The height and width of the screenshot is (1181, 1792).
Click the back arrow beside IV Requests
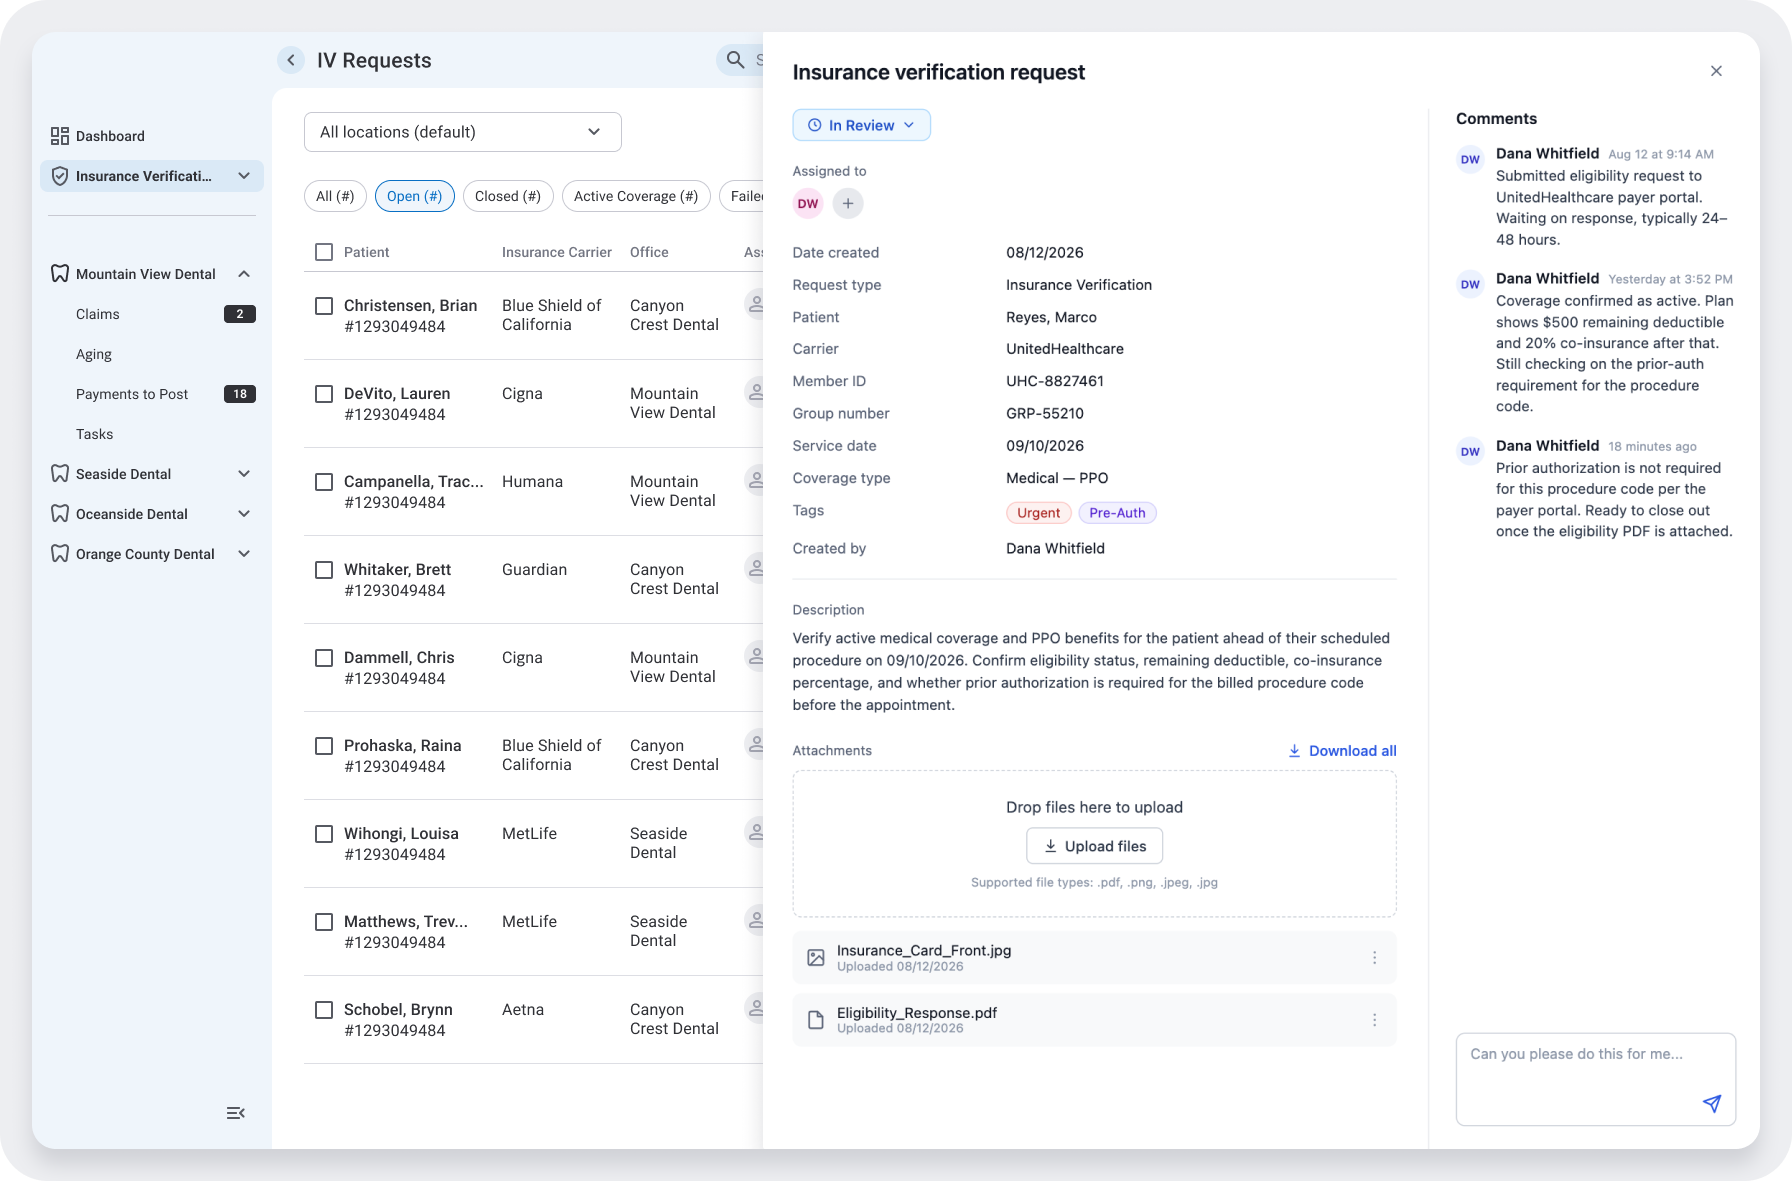coord(291,60)
